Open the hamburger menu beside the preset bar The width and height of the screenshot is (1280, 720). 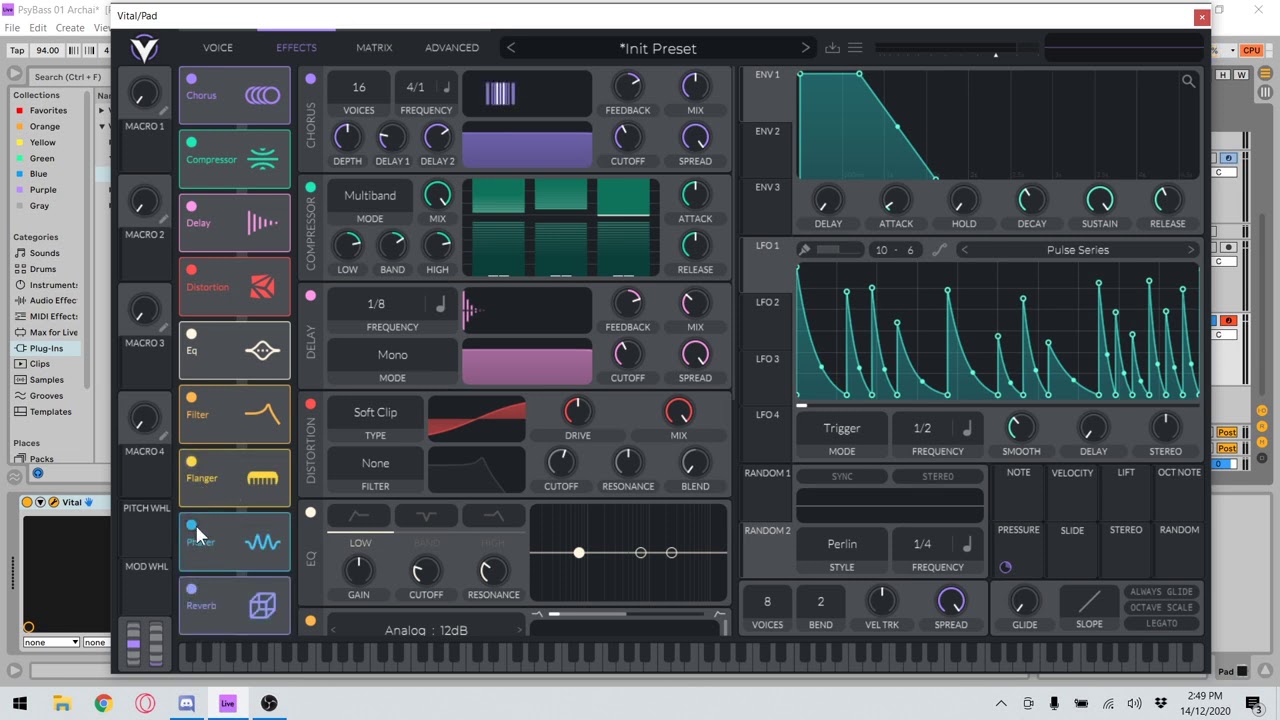pyautogui.click(x=855, y=48)
